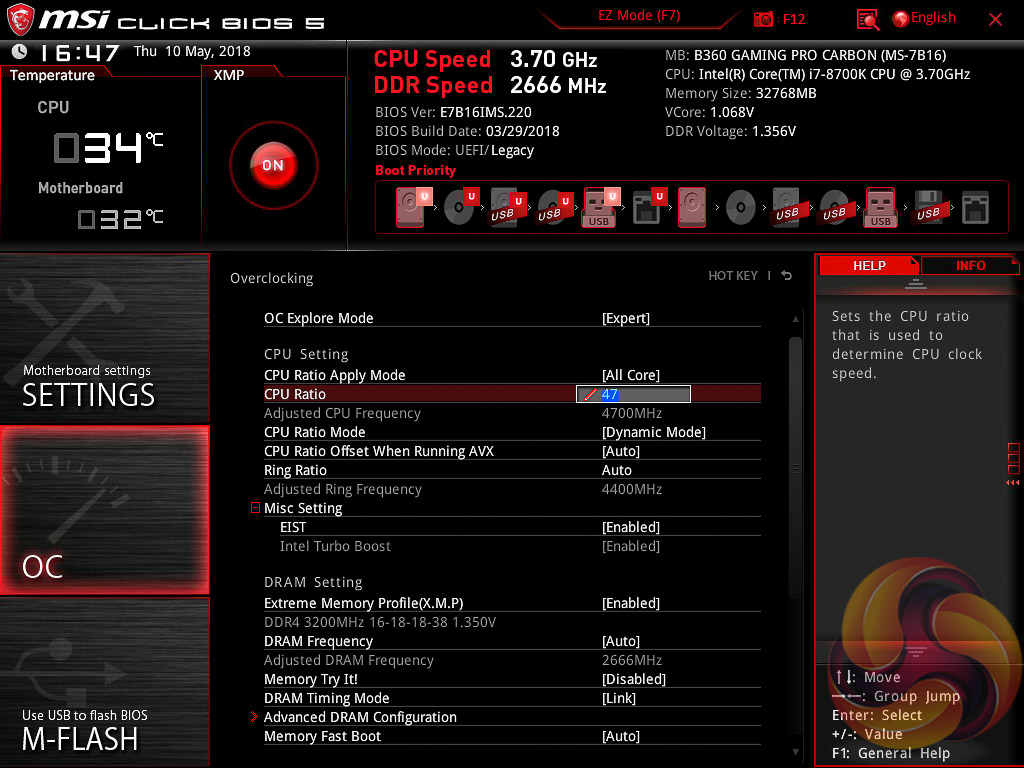
Task: Switch to EZ Mode (F7)
Action: [x=639, y=16]
